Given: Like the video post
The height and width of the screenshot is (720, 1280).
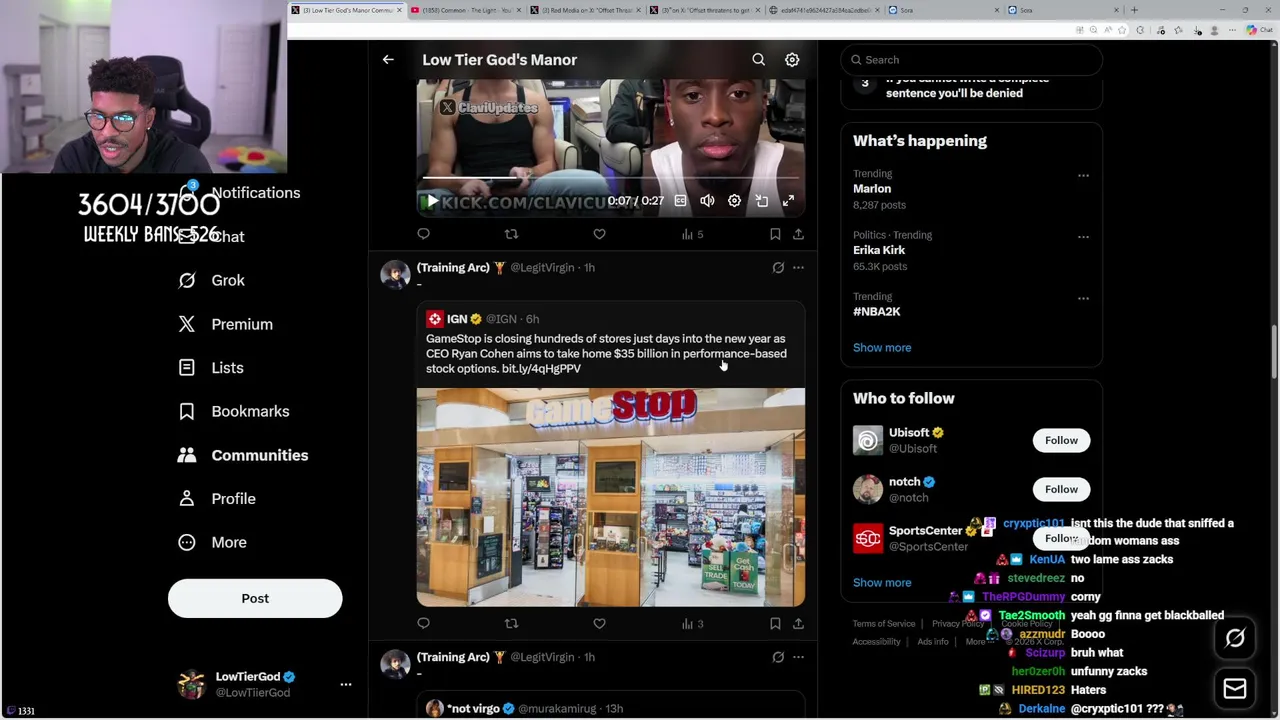Looking at the screenshot, I should (x=599, y=234).
